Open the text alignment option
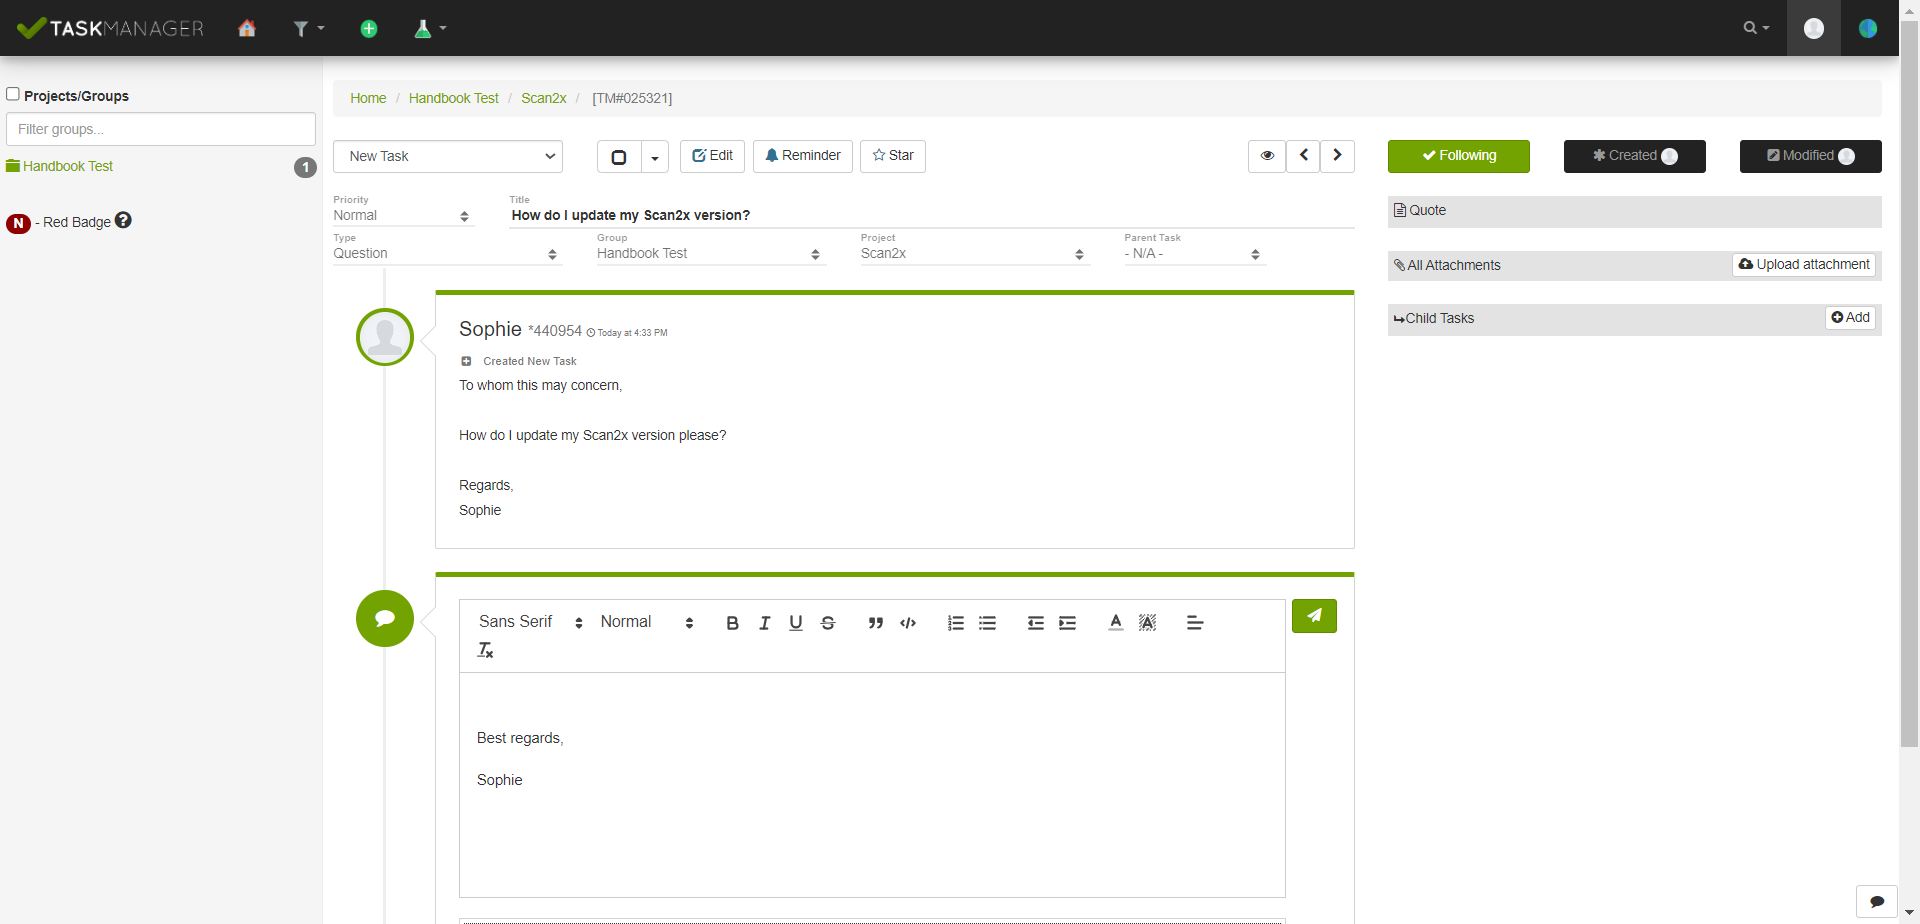 [1195, 623]
